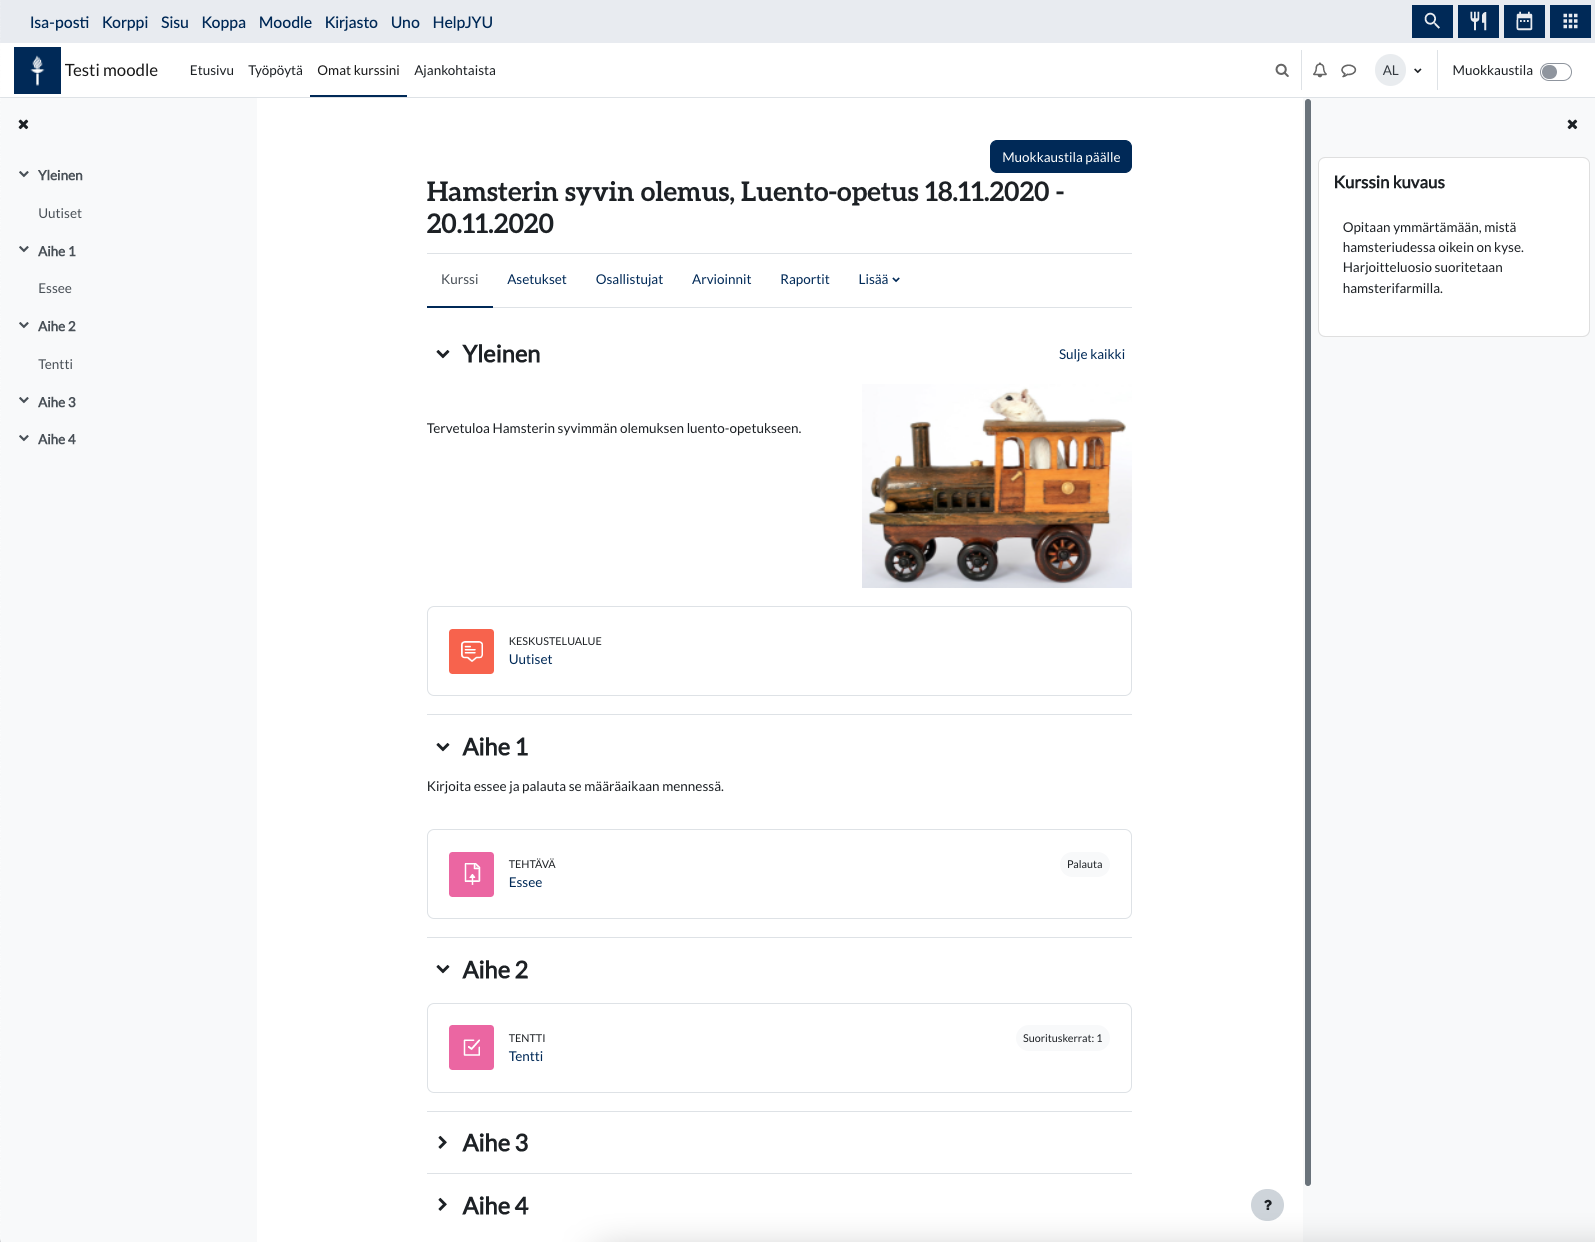1595x1242 pixels.
Task: Open the restaurant menu (fork and knife) icon
Action: pyautogui.click(x=1478, y=21)
